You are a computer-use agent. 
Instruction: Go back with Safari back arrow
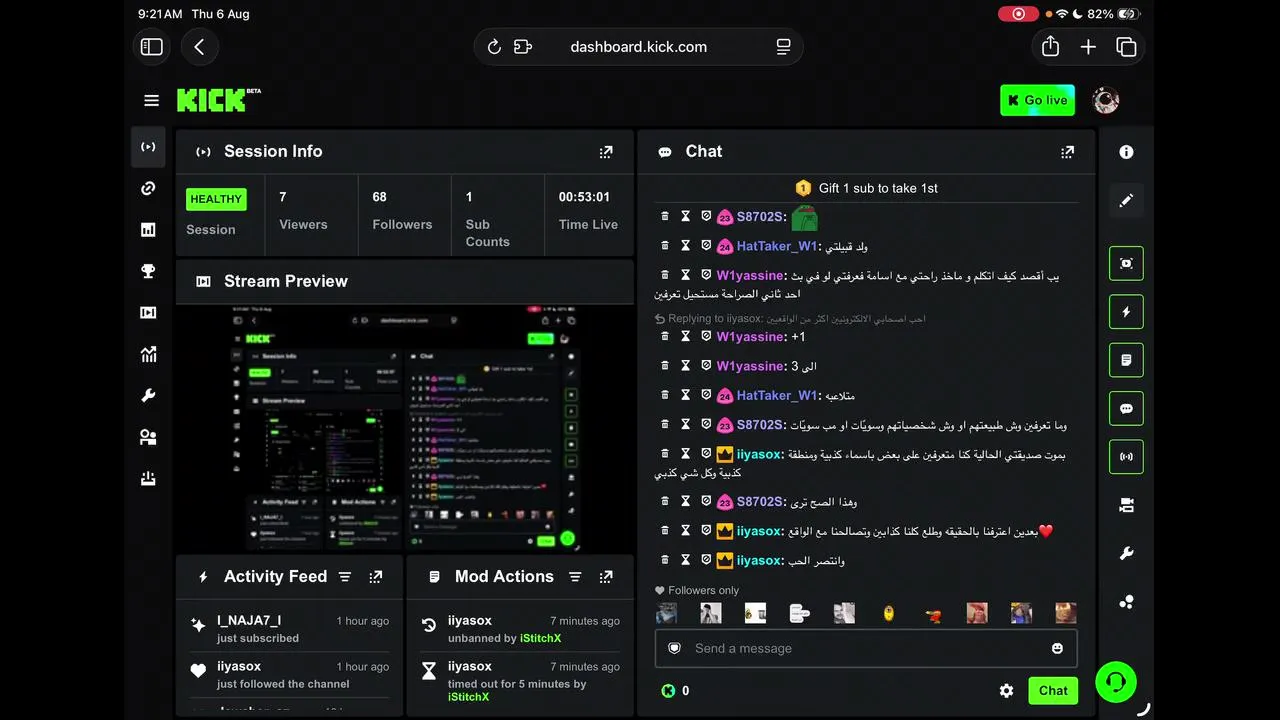[199, 47]
